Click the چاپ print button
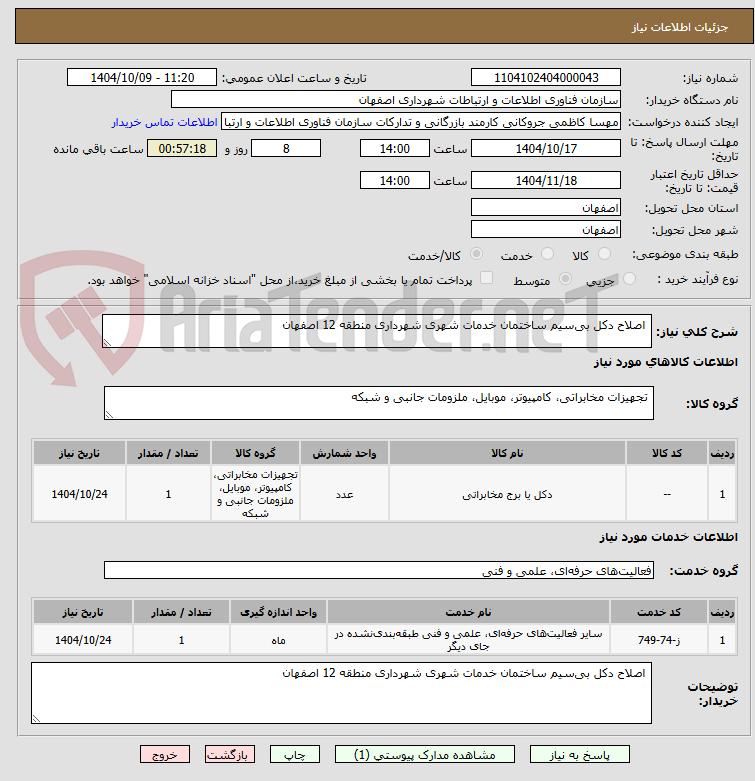The width and height of the screenshot is (755, 781). click(x=294, y=755)
